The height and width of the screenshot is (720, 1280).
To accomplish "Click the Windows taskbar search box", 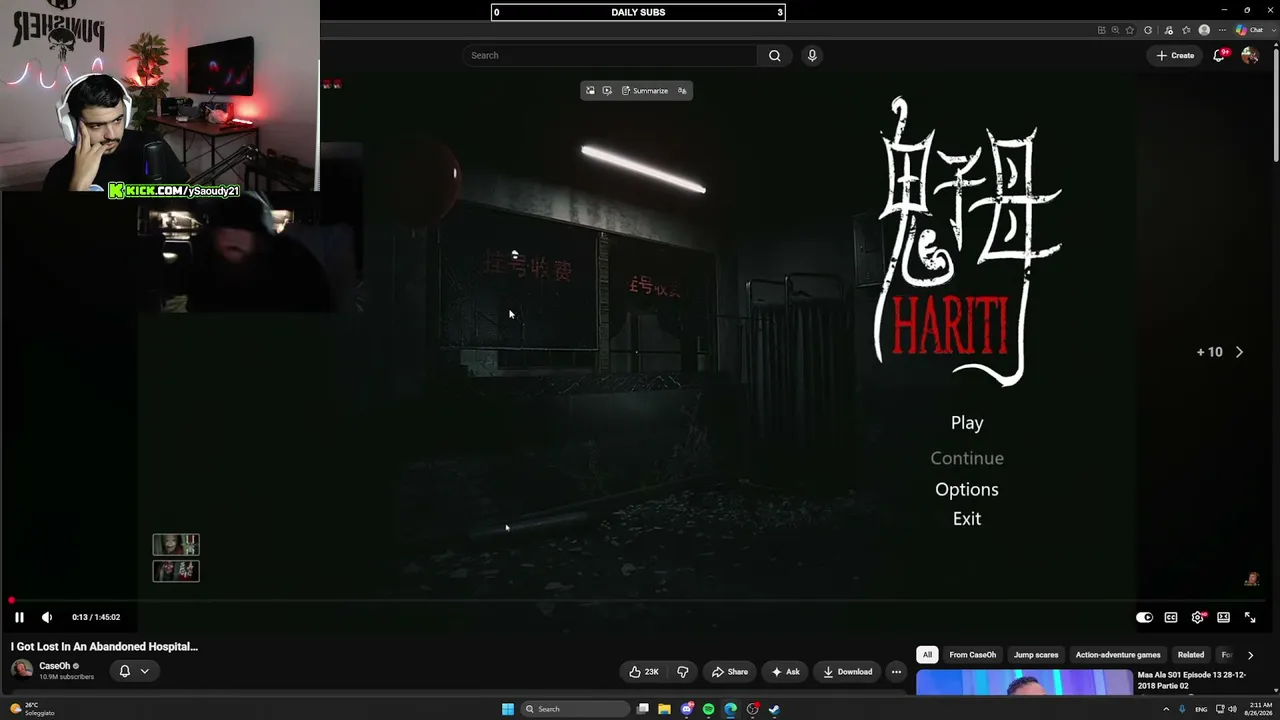I will [576, 709].
